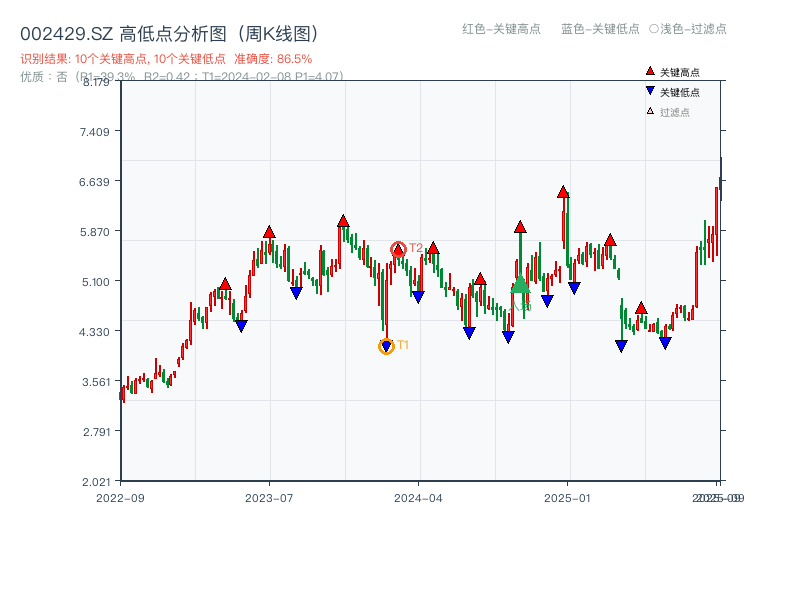
Task: Select the first red key-high triangle on the chart
Action: pos(225,284)
